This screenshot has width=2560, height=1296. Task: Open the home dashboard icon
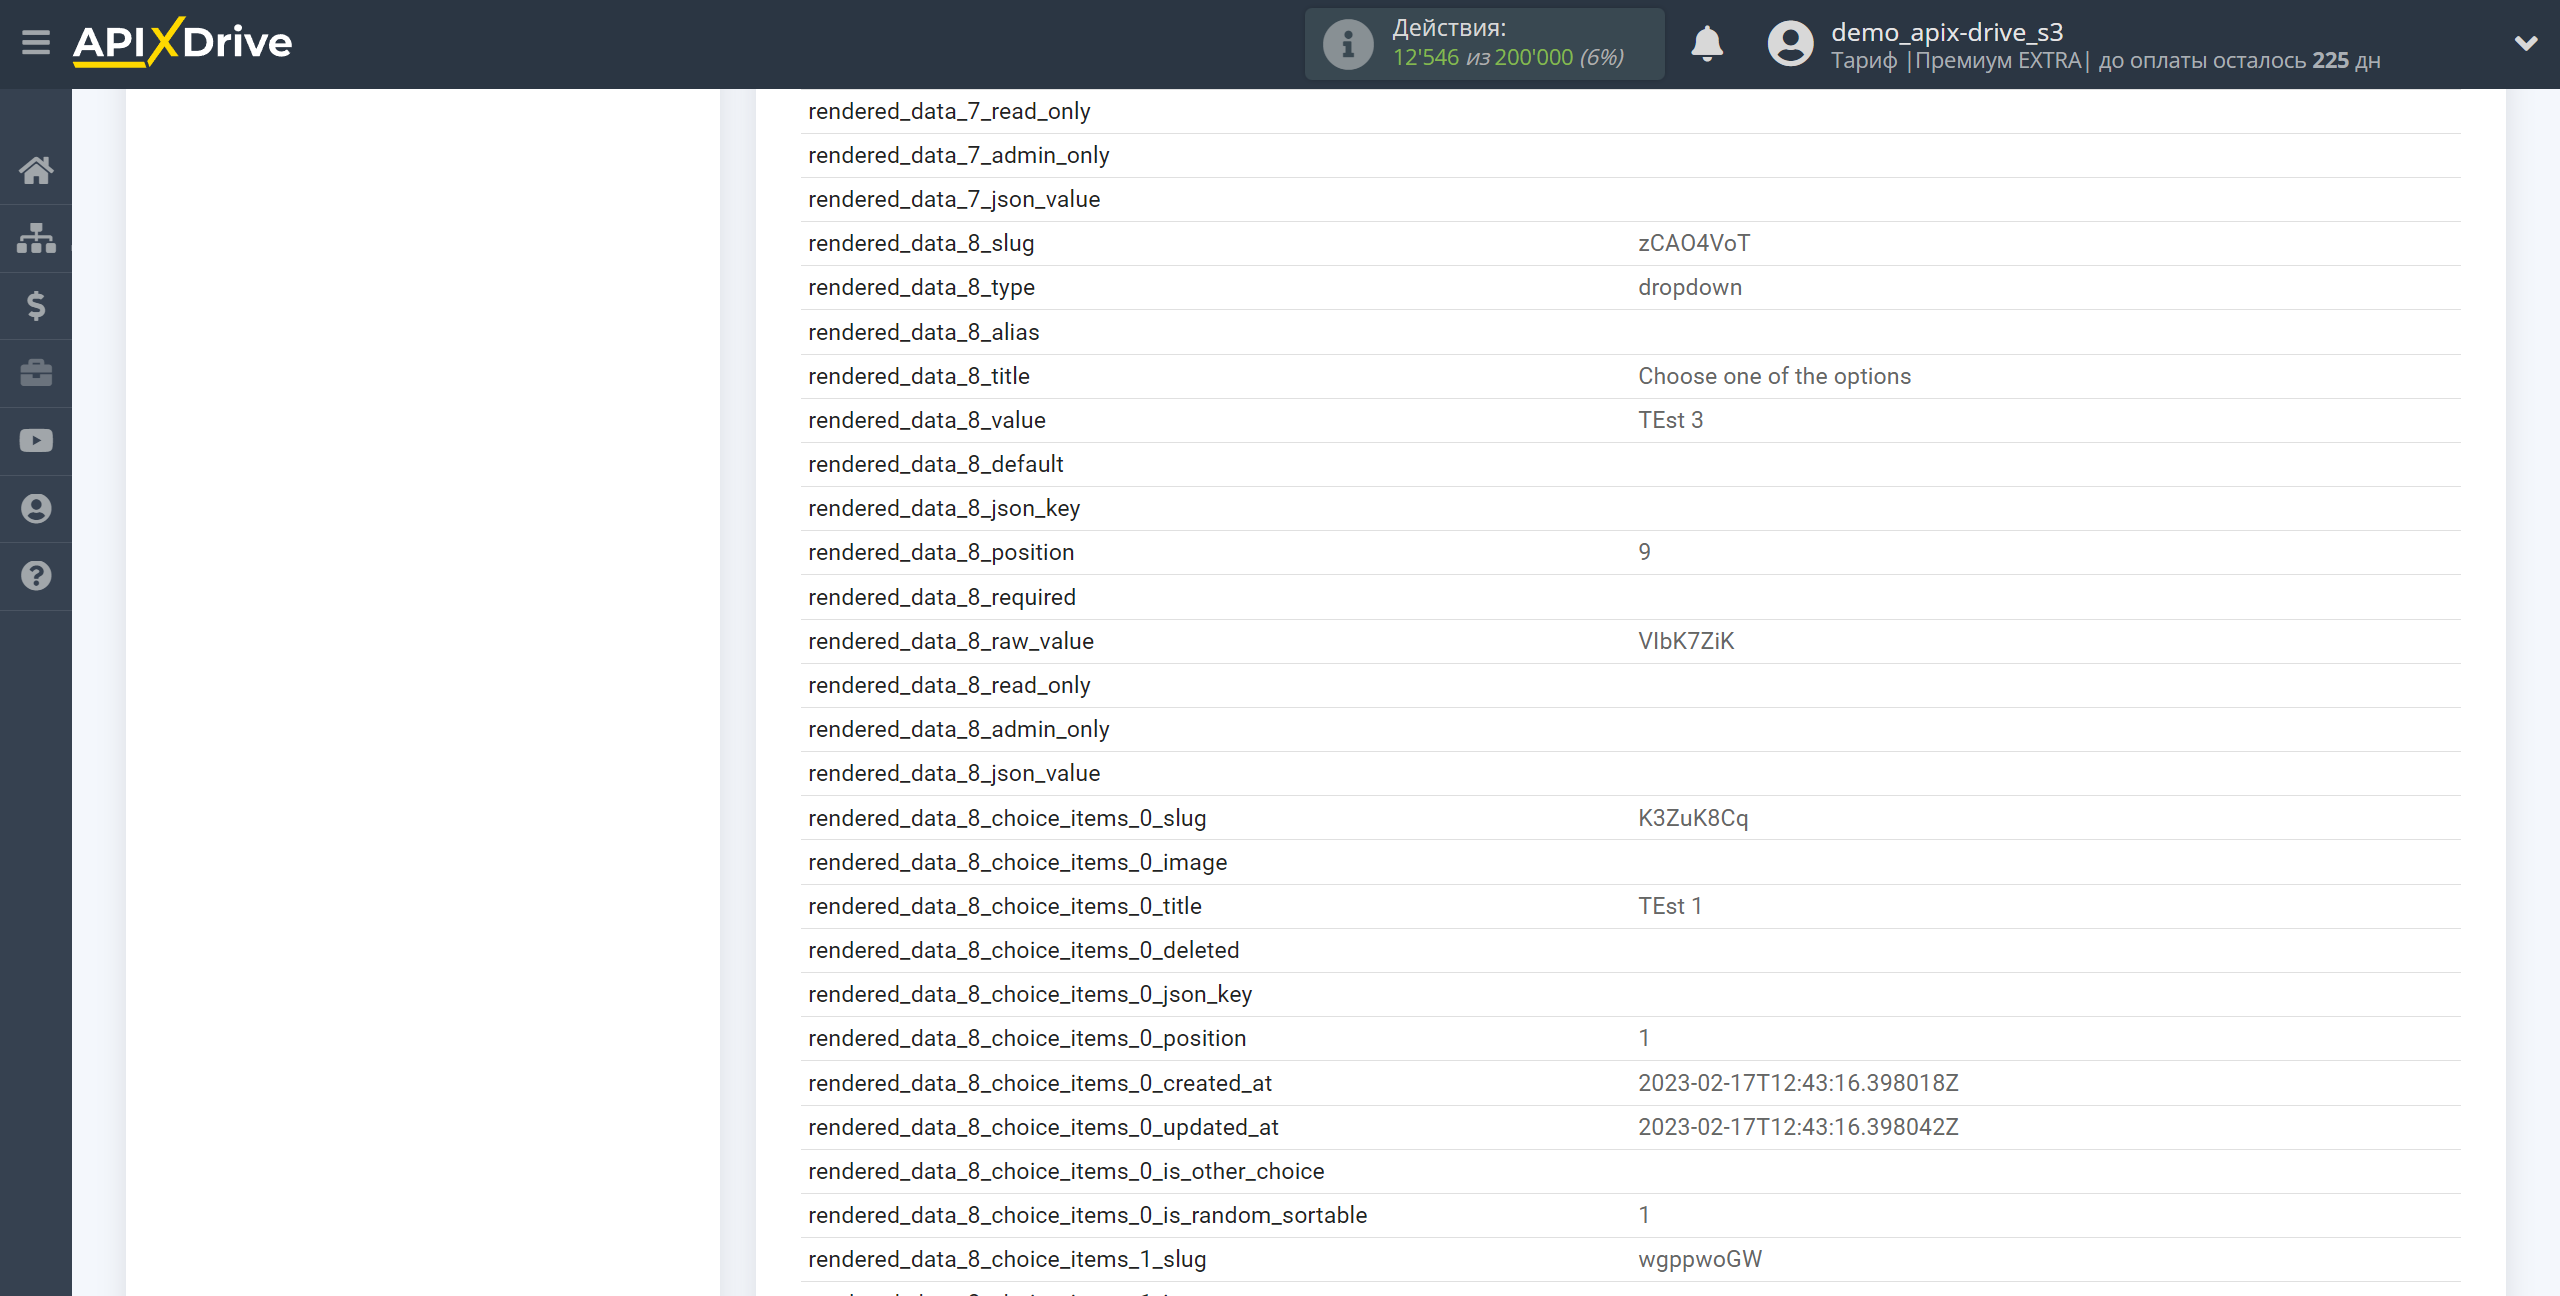point(36,170)
